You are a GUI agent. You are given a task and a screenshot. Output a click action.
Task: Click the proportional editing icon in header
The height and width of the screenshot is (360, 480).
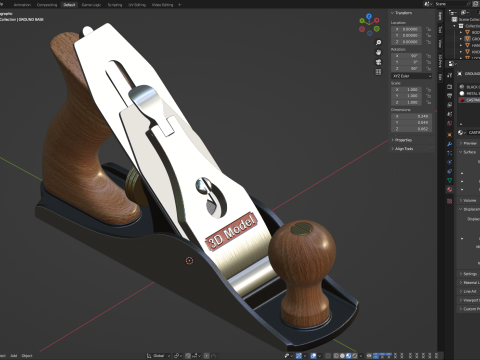(207, 356)
